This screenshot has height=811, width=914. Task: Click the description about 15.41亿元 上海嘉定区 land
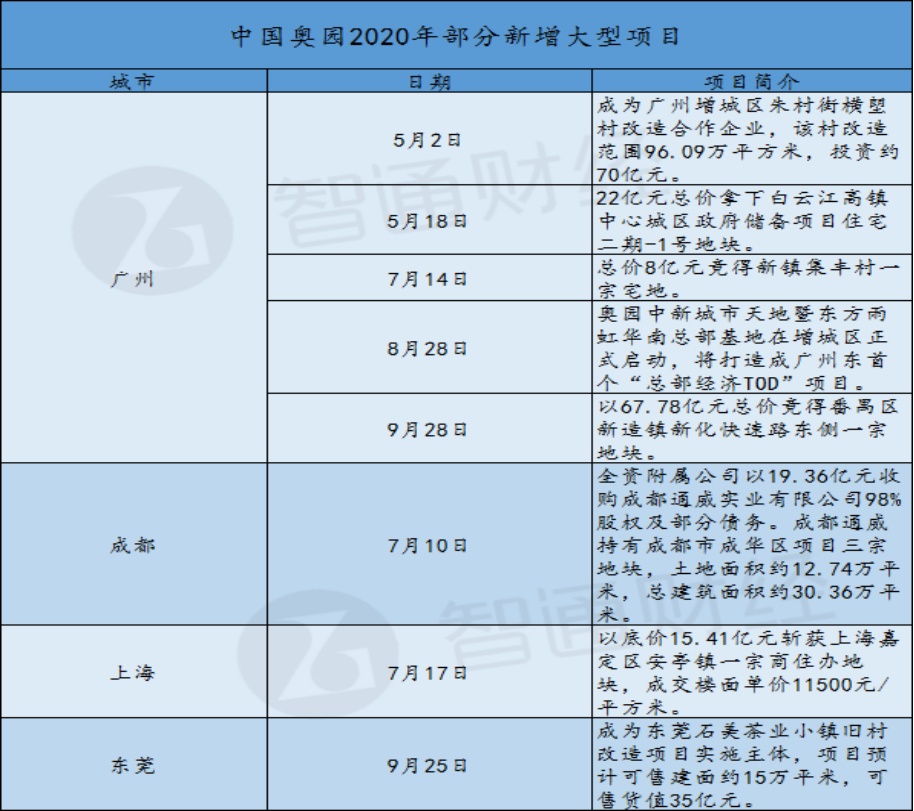pyautogui.click(x=752, y=672)
